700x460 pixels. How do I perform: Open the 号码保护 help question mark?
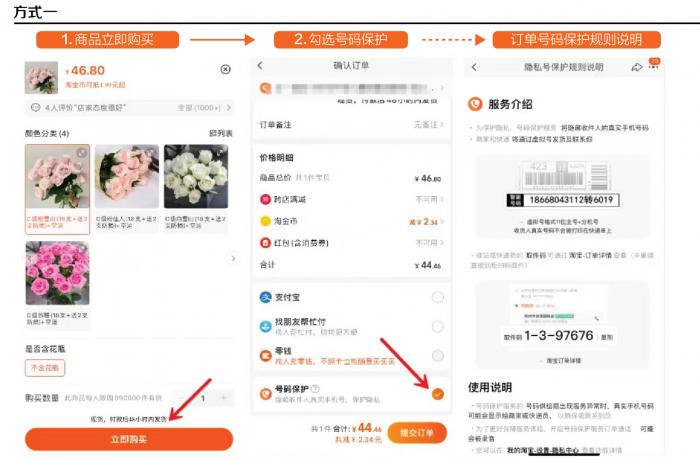click(x=315, y=389)
